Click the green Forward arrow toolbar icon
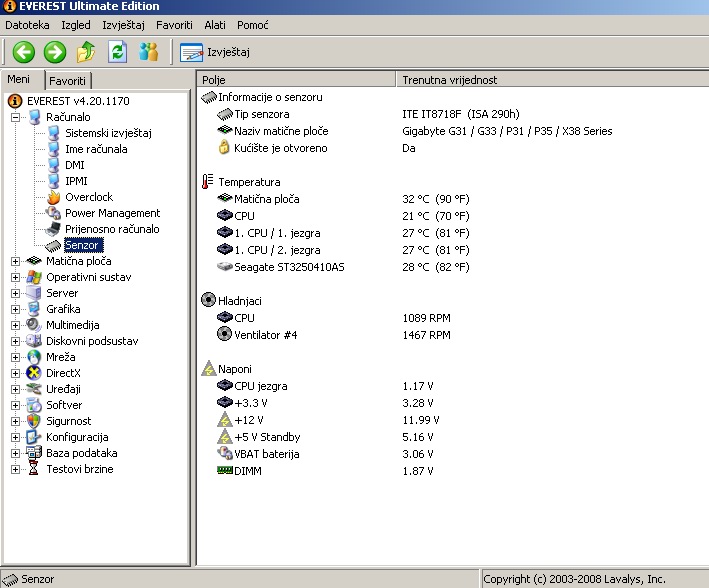The image size is (709, 588). (x=55, y=52)
